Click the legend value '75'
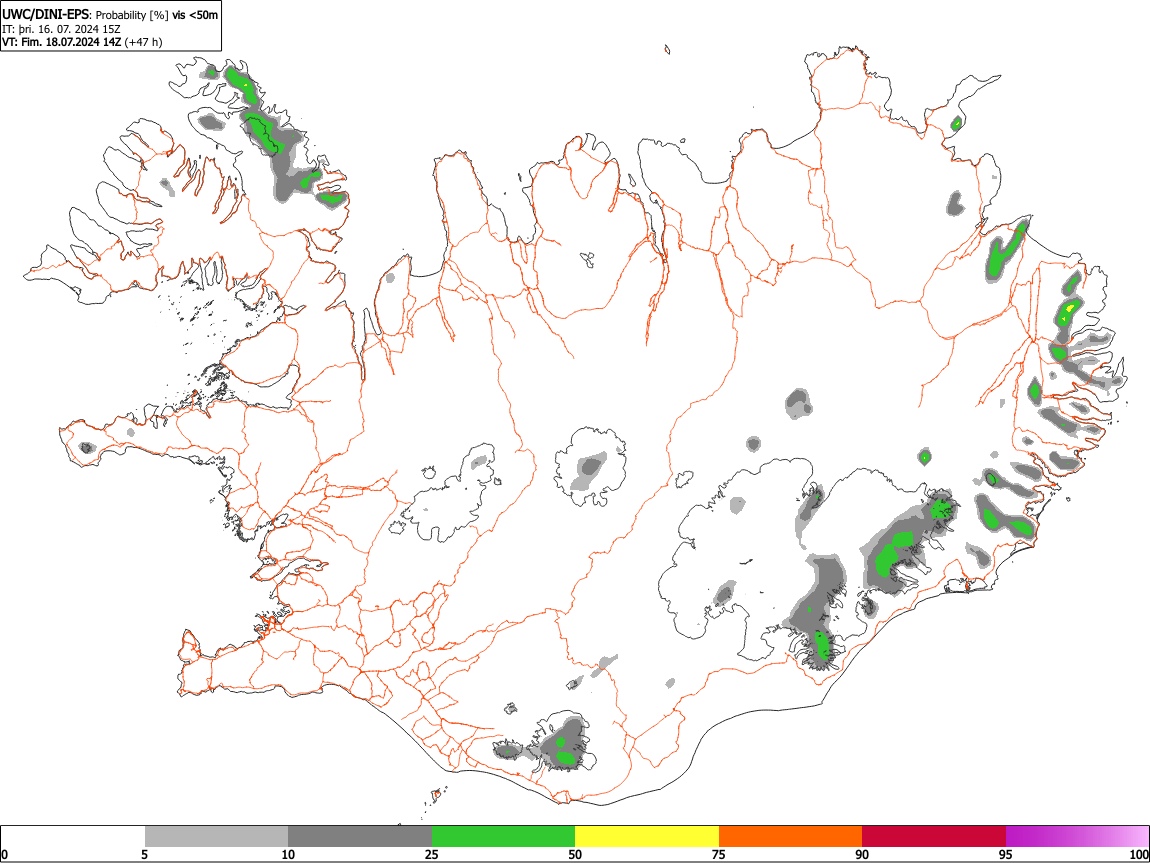 coord(719,855)
